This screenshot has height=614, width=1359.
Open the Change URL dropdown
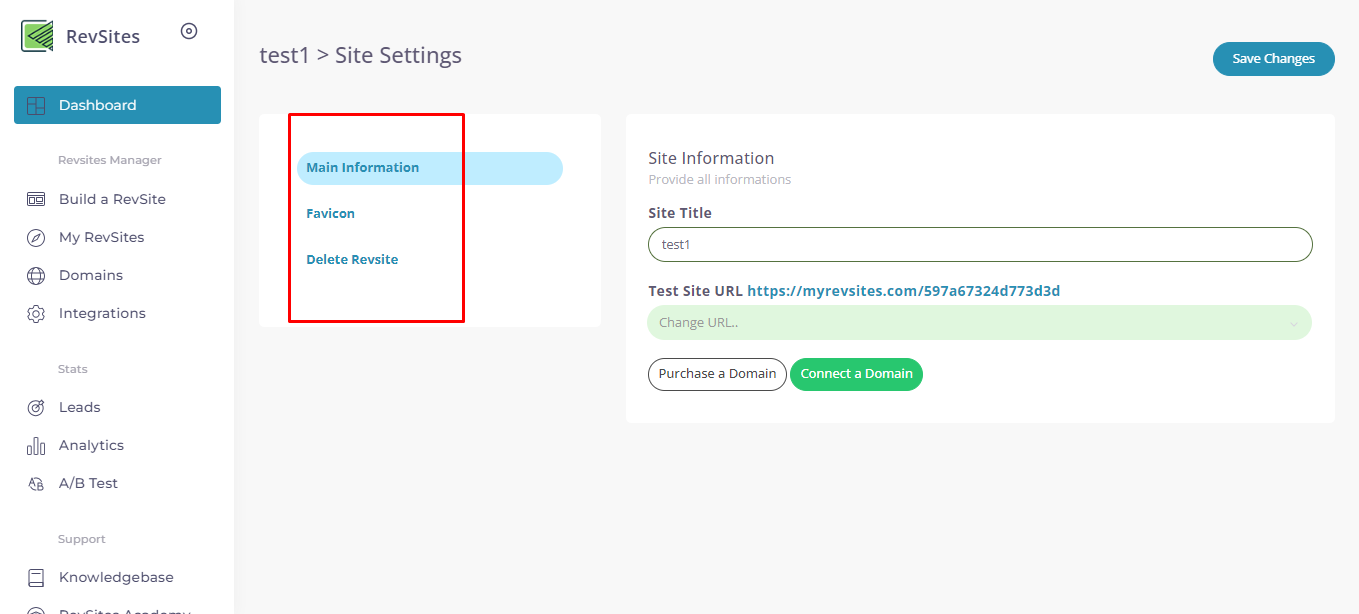pos(978,322)
